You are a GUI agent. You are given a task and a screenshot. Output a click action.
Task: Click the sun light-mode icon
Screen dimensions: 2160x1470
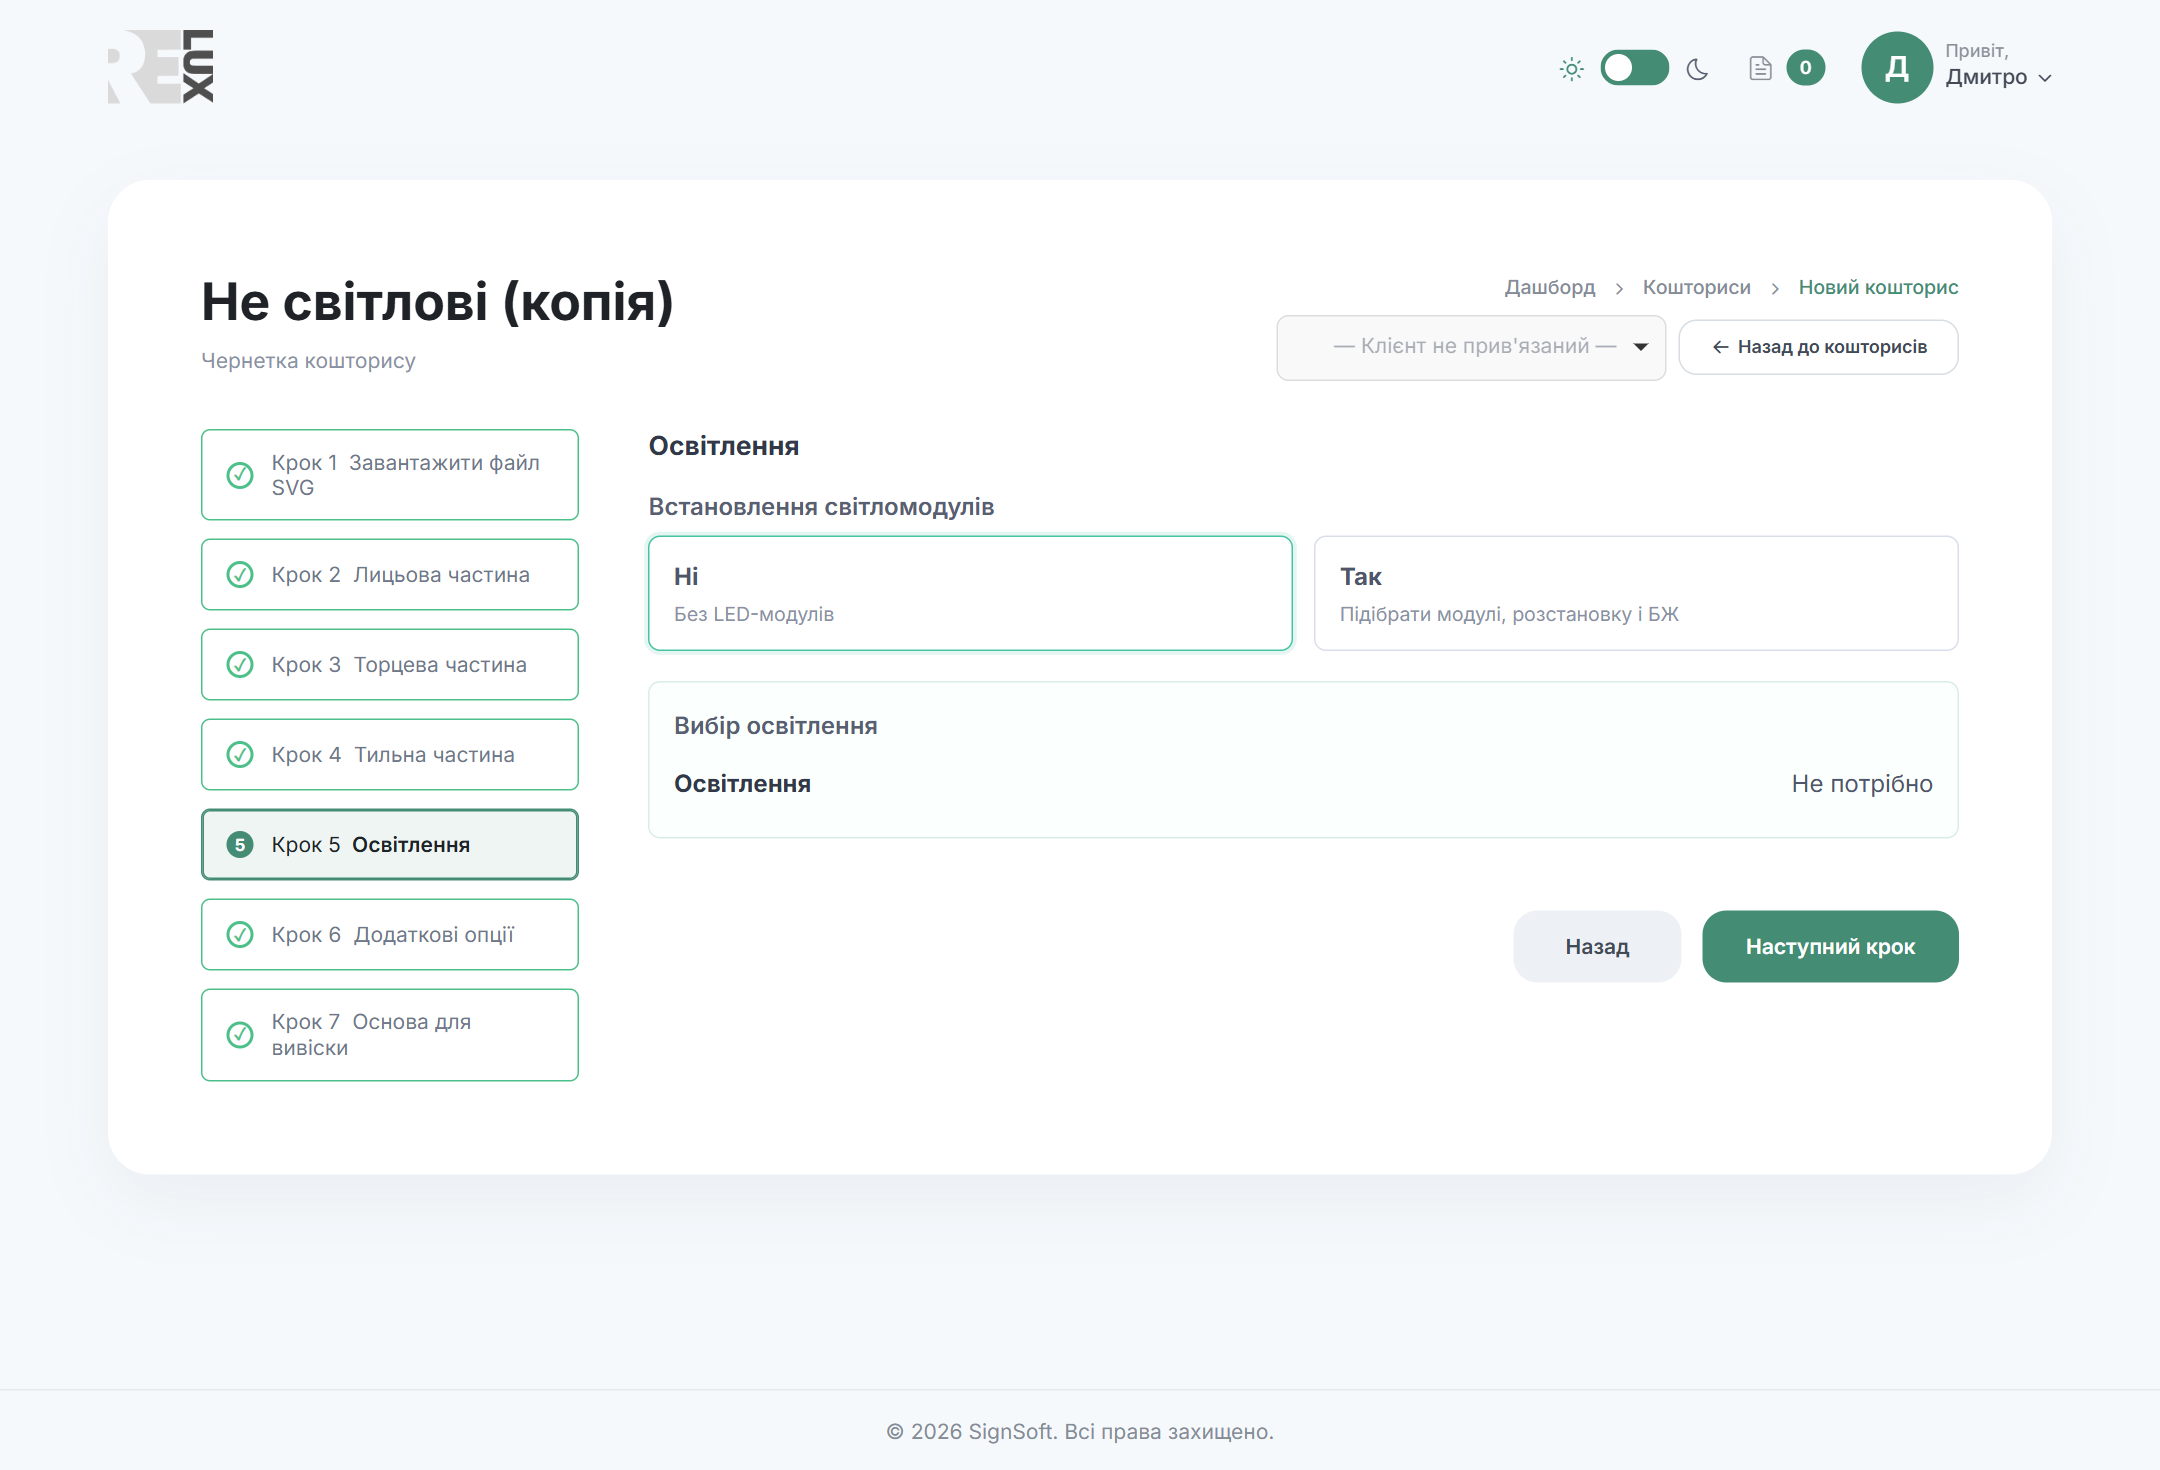pos(1571,69)
